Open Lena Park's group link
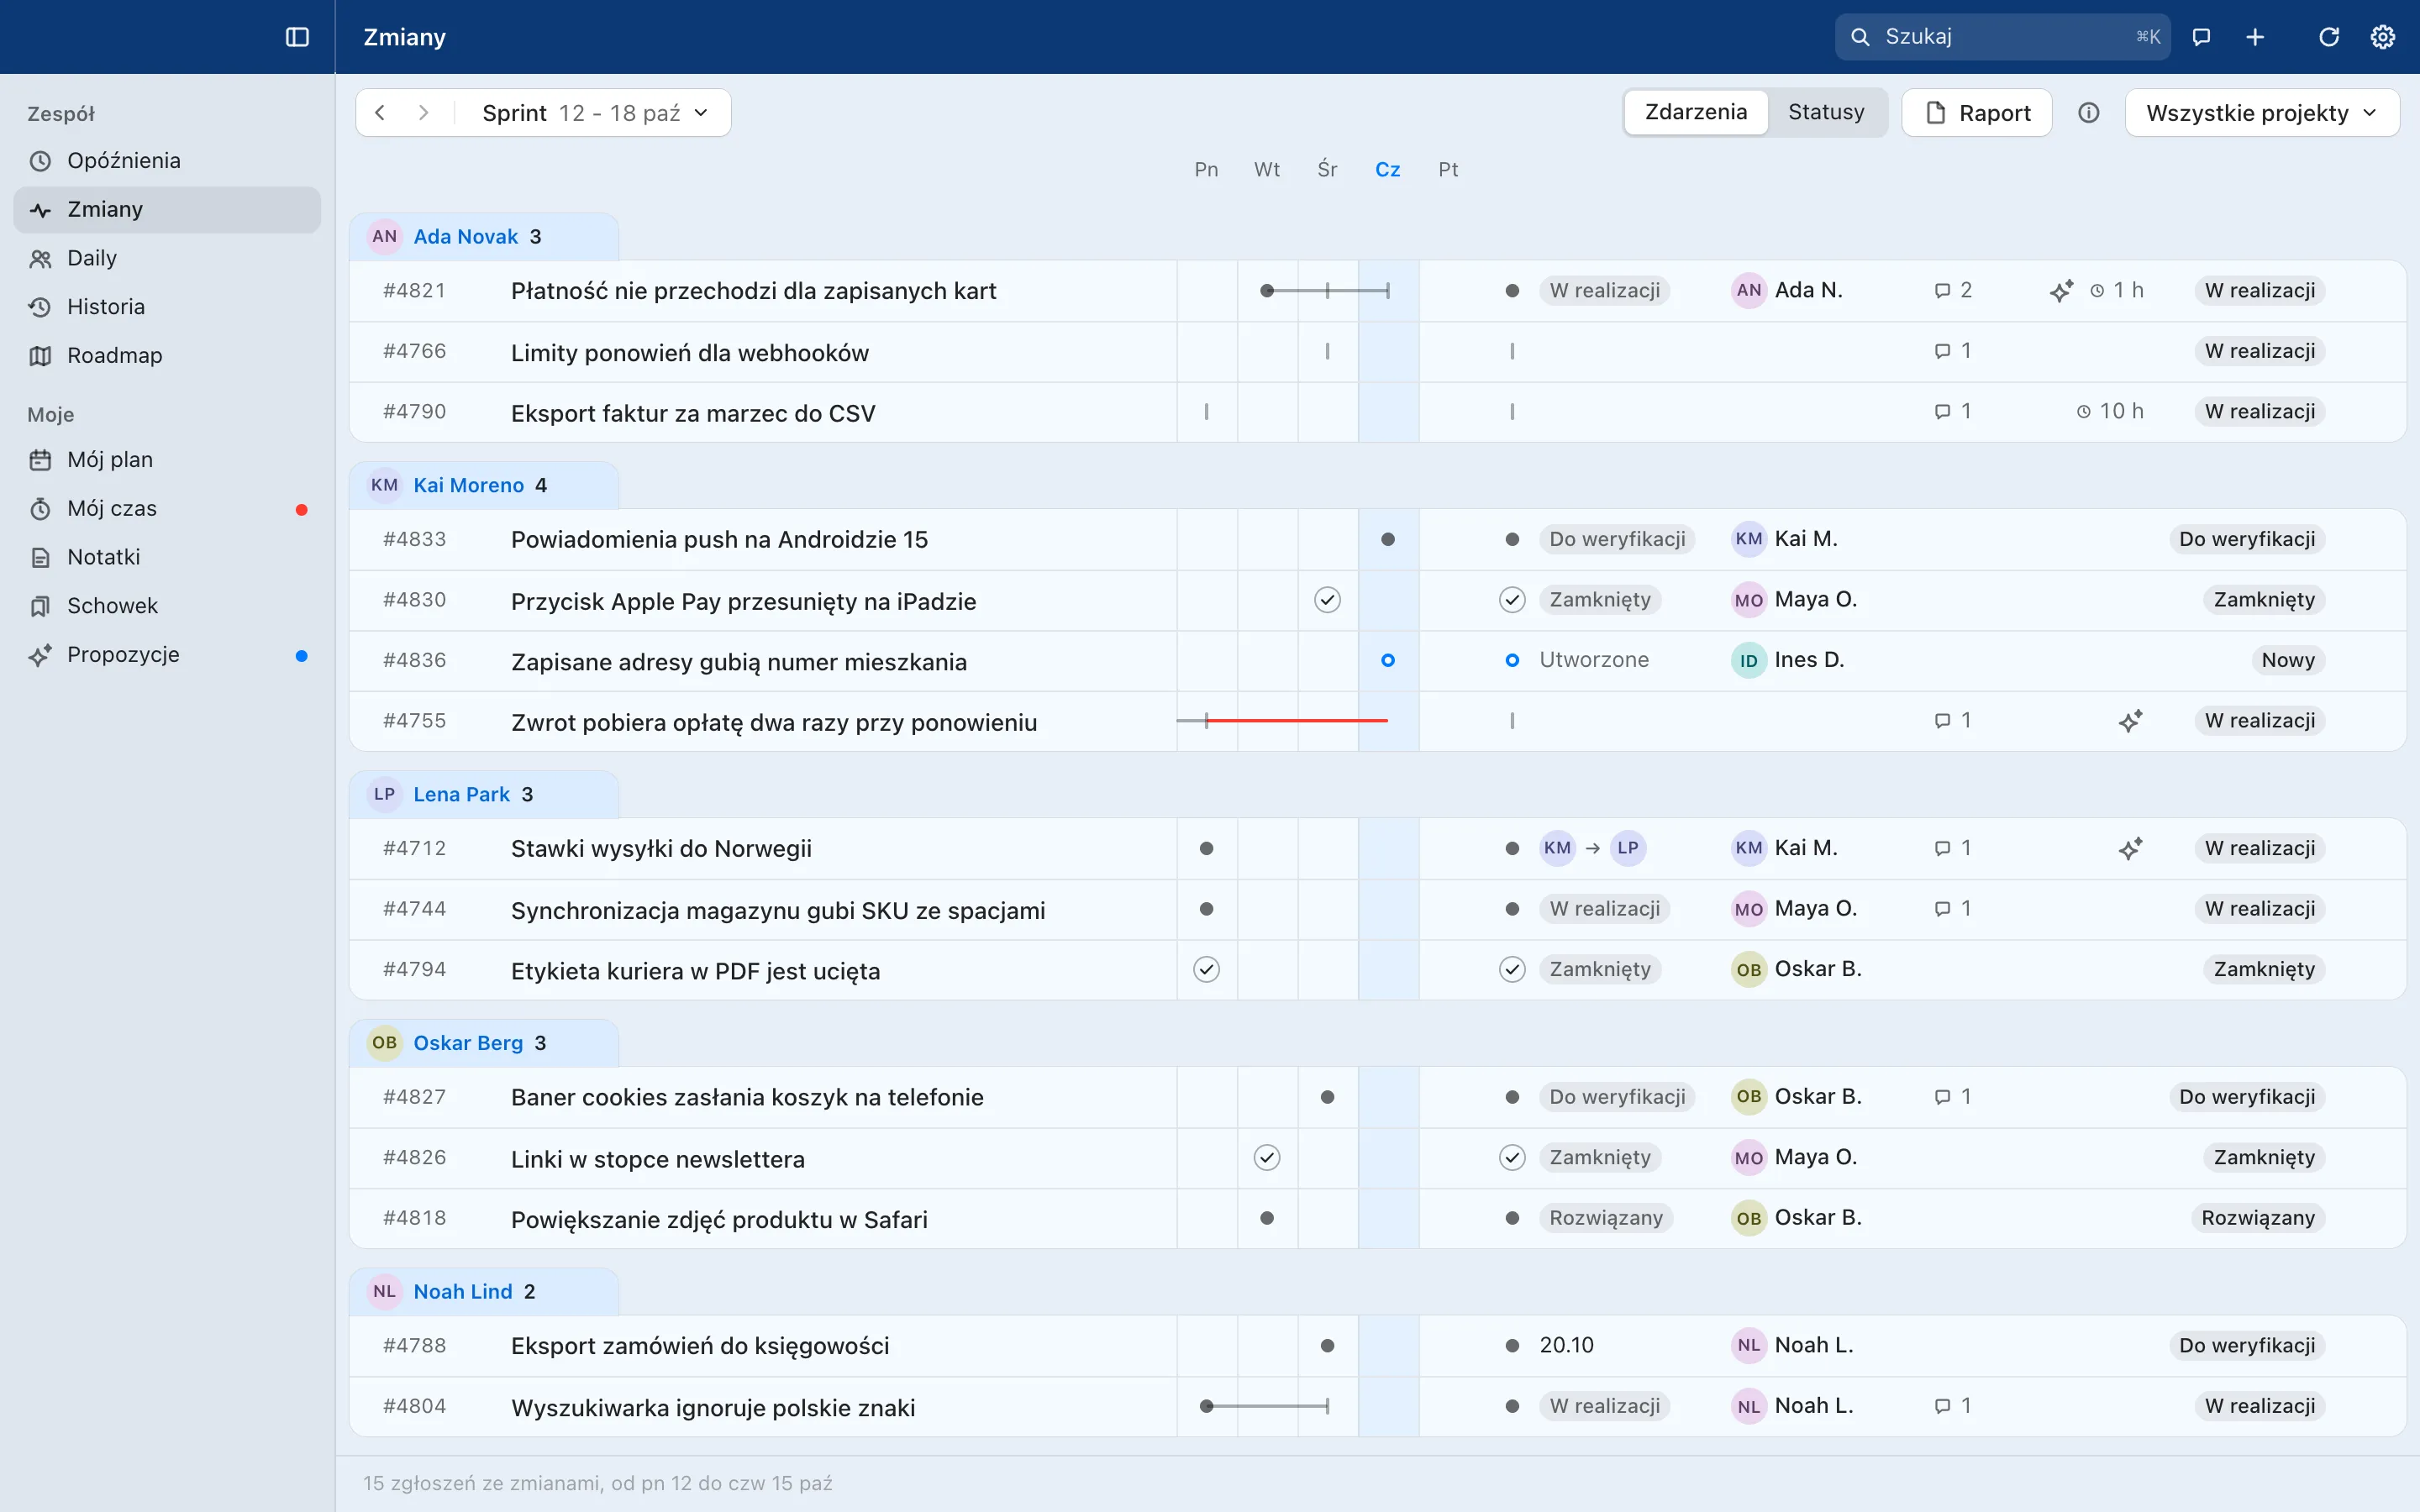The image size is (2420, 1512). 462,794
